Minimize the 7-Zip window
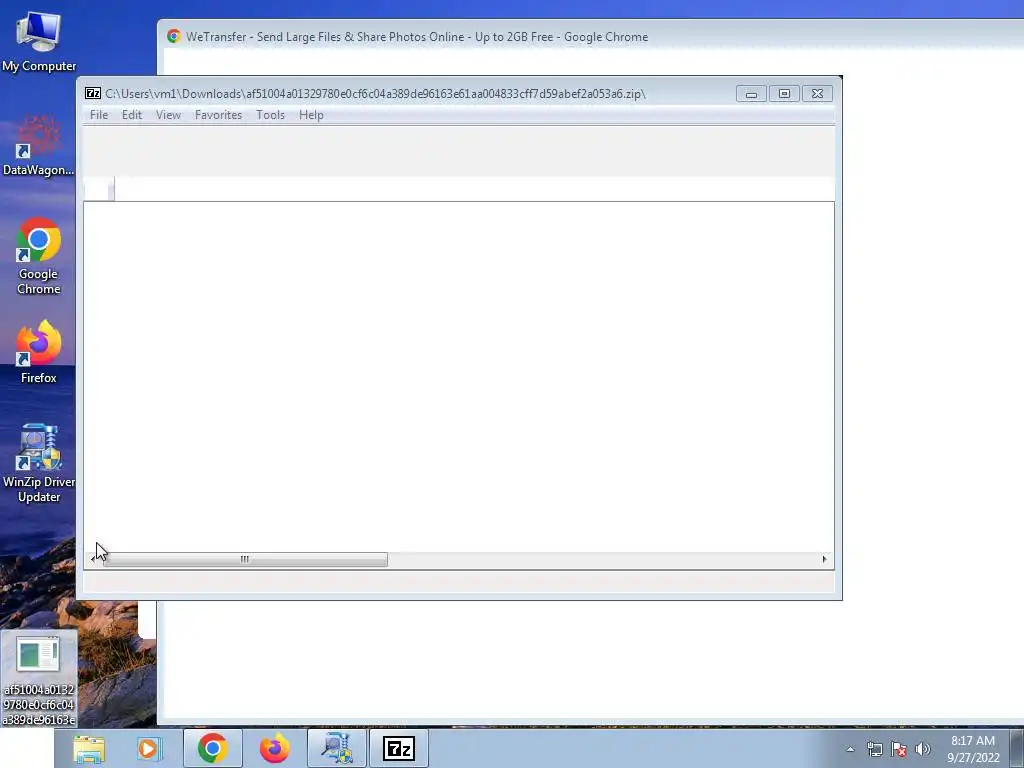1024x768 pixels. 751,94
